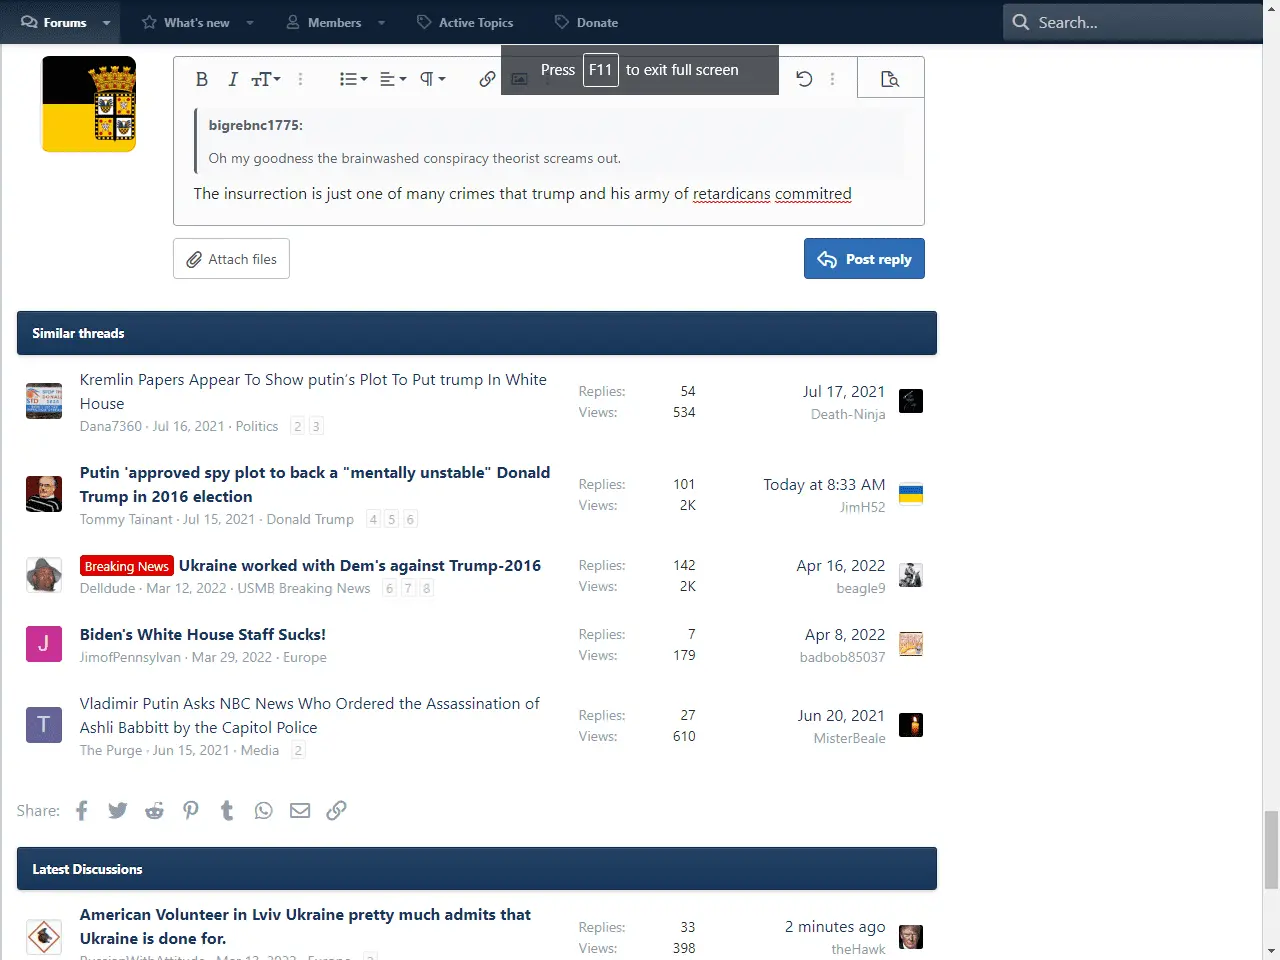Share thread on Twitter
1280x960 pixels.
tap(118, 810)
